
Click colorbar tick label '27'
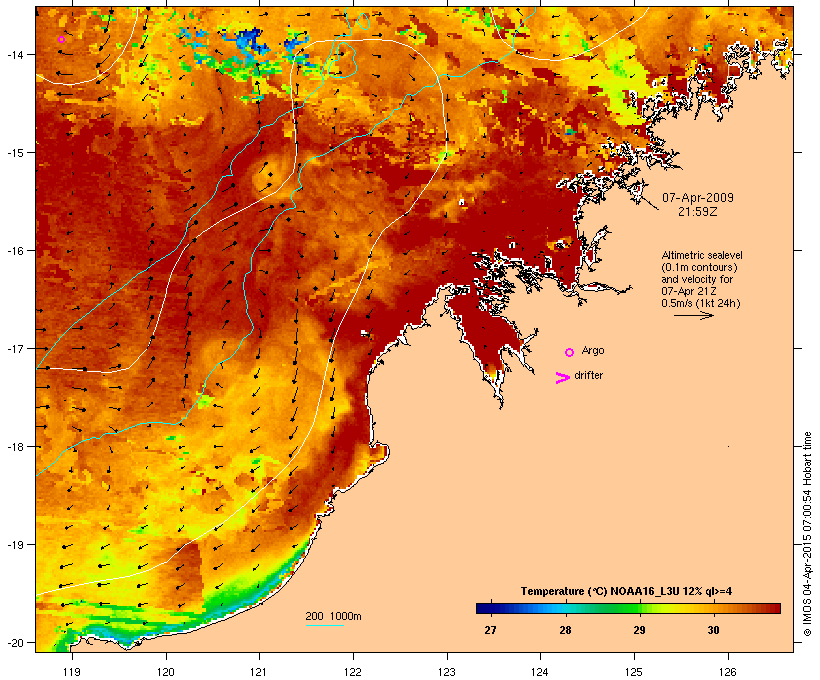click(x=490, y=630)
